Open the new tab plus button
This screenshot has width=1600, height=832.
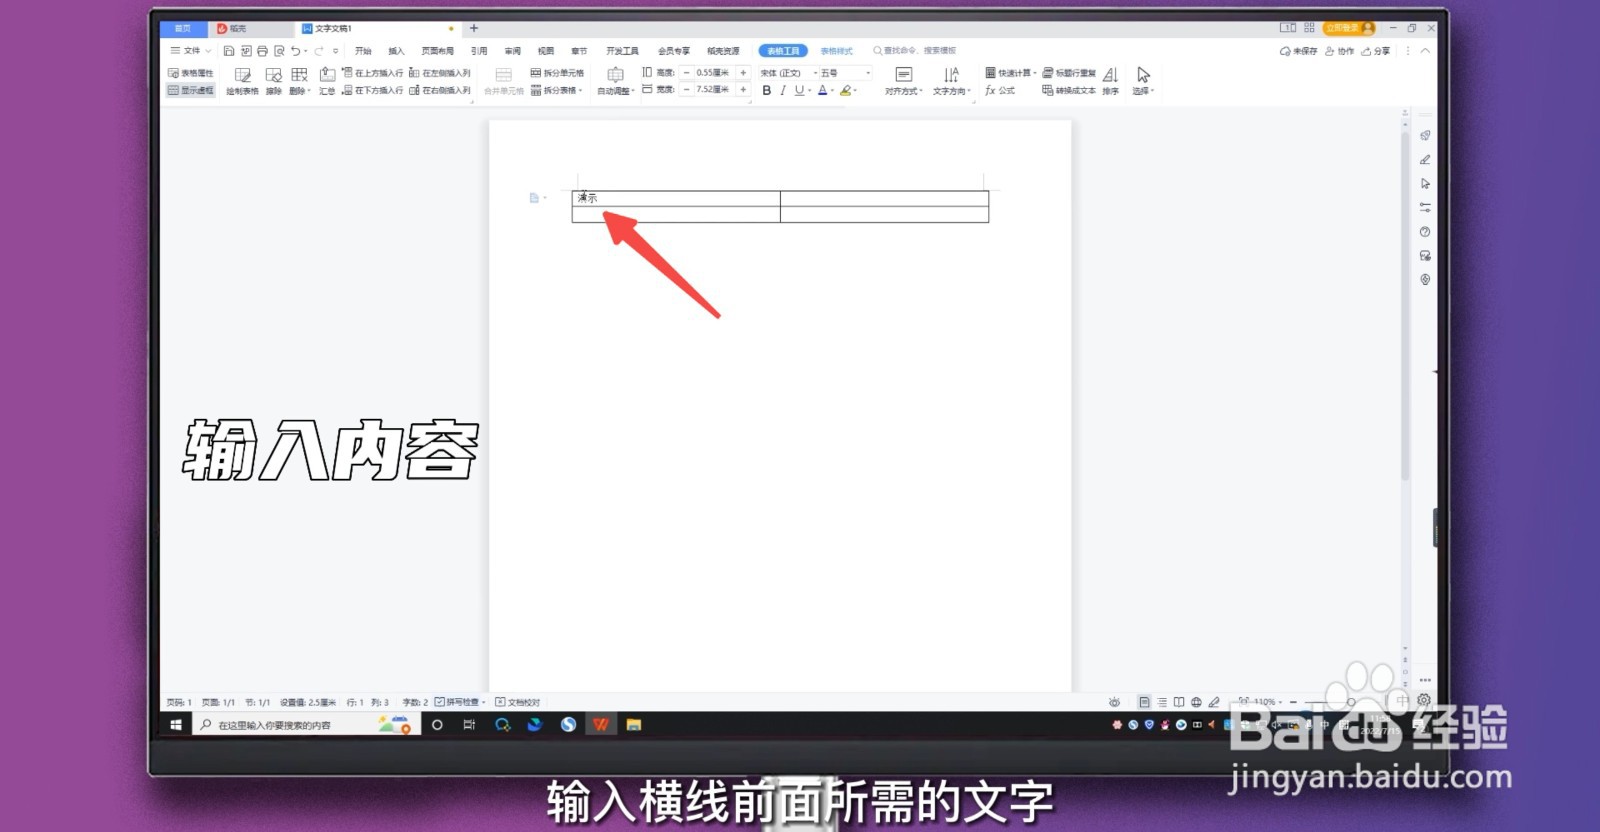(x=474, y=28)
